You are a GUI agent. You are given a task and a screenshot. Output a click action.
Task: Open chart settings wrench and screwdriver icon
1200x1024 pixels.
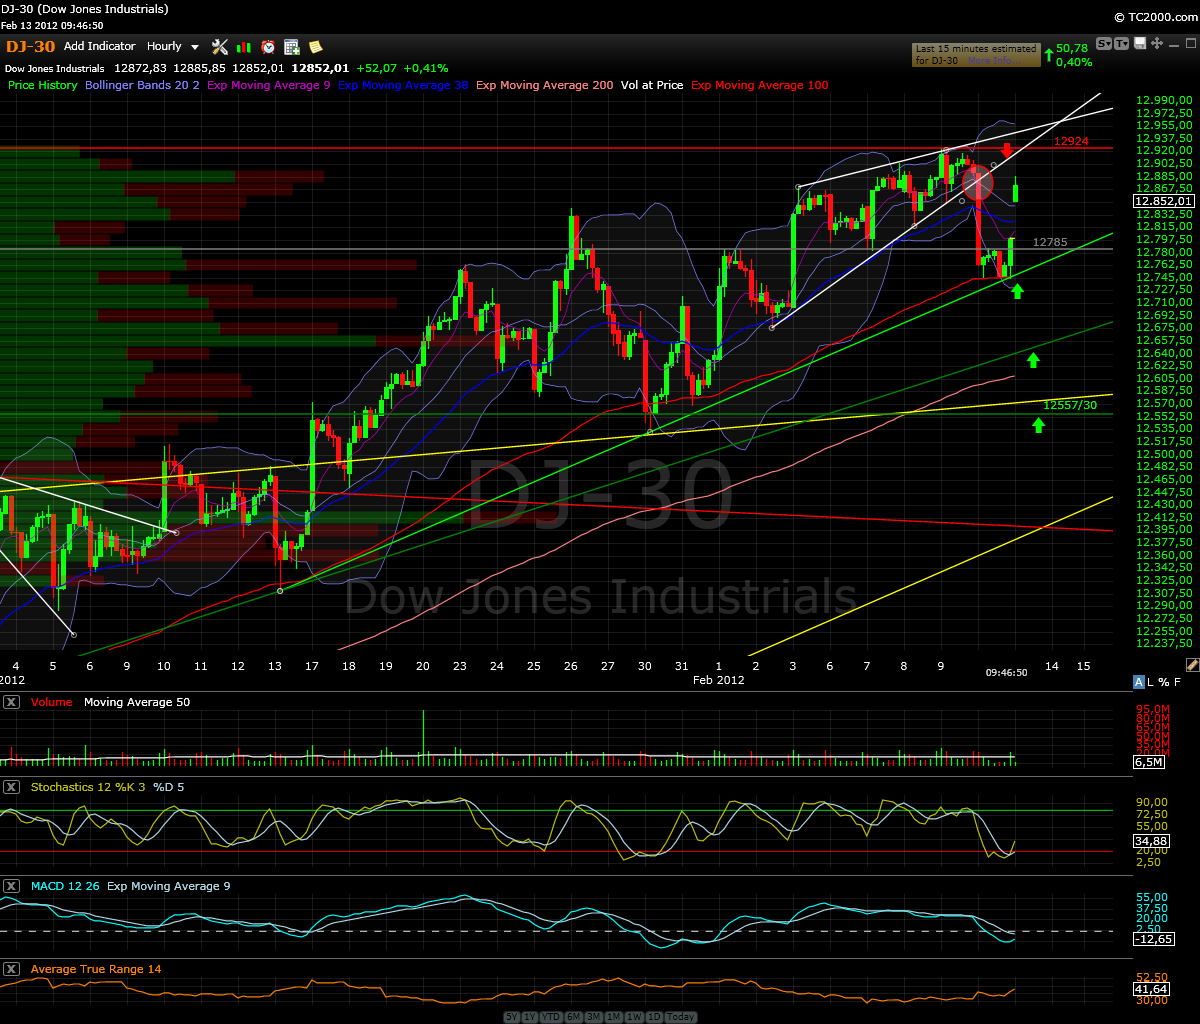(x=220, y=47)
